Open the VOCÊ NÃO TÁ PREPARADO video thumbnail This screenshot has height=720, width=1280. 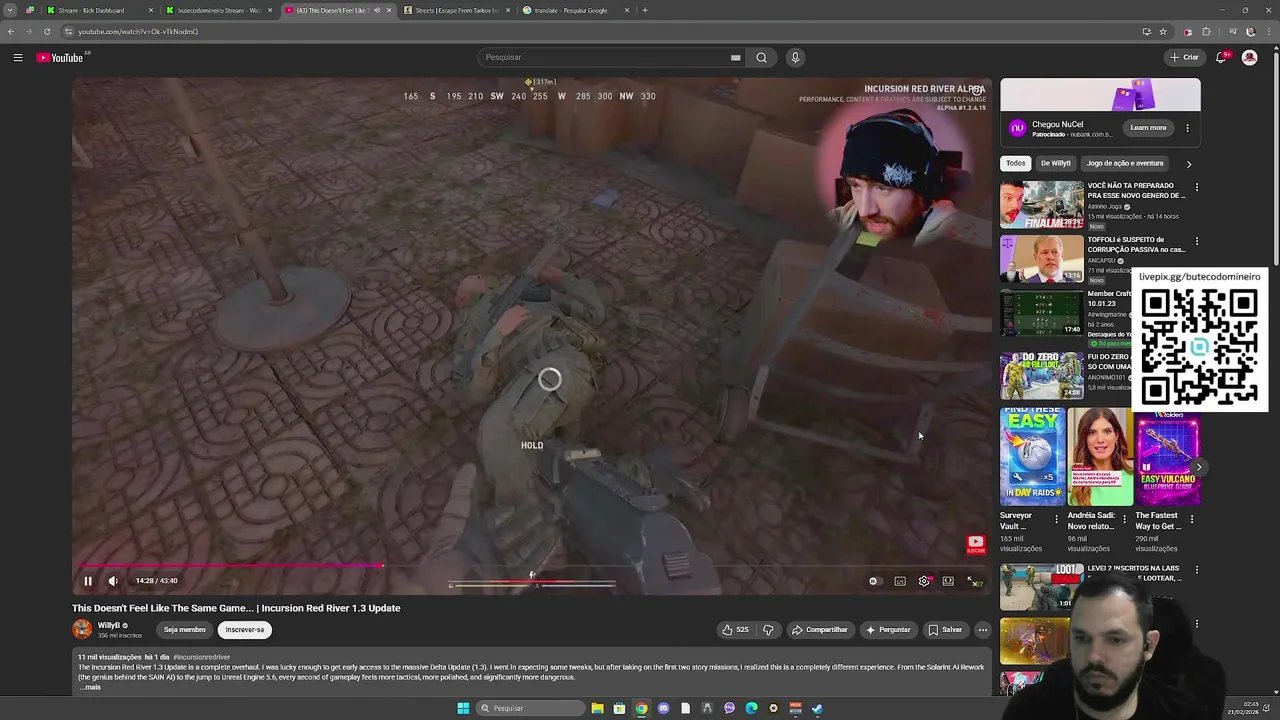click(x=1042, y=204)
